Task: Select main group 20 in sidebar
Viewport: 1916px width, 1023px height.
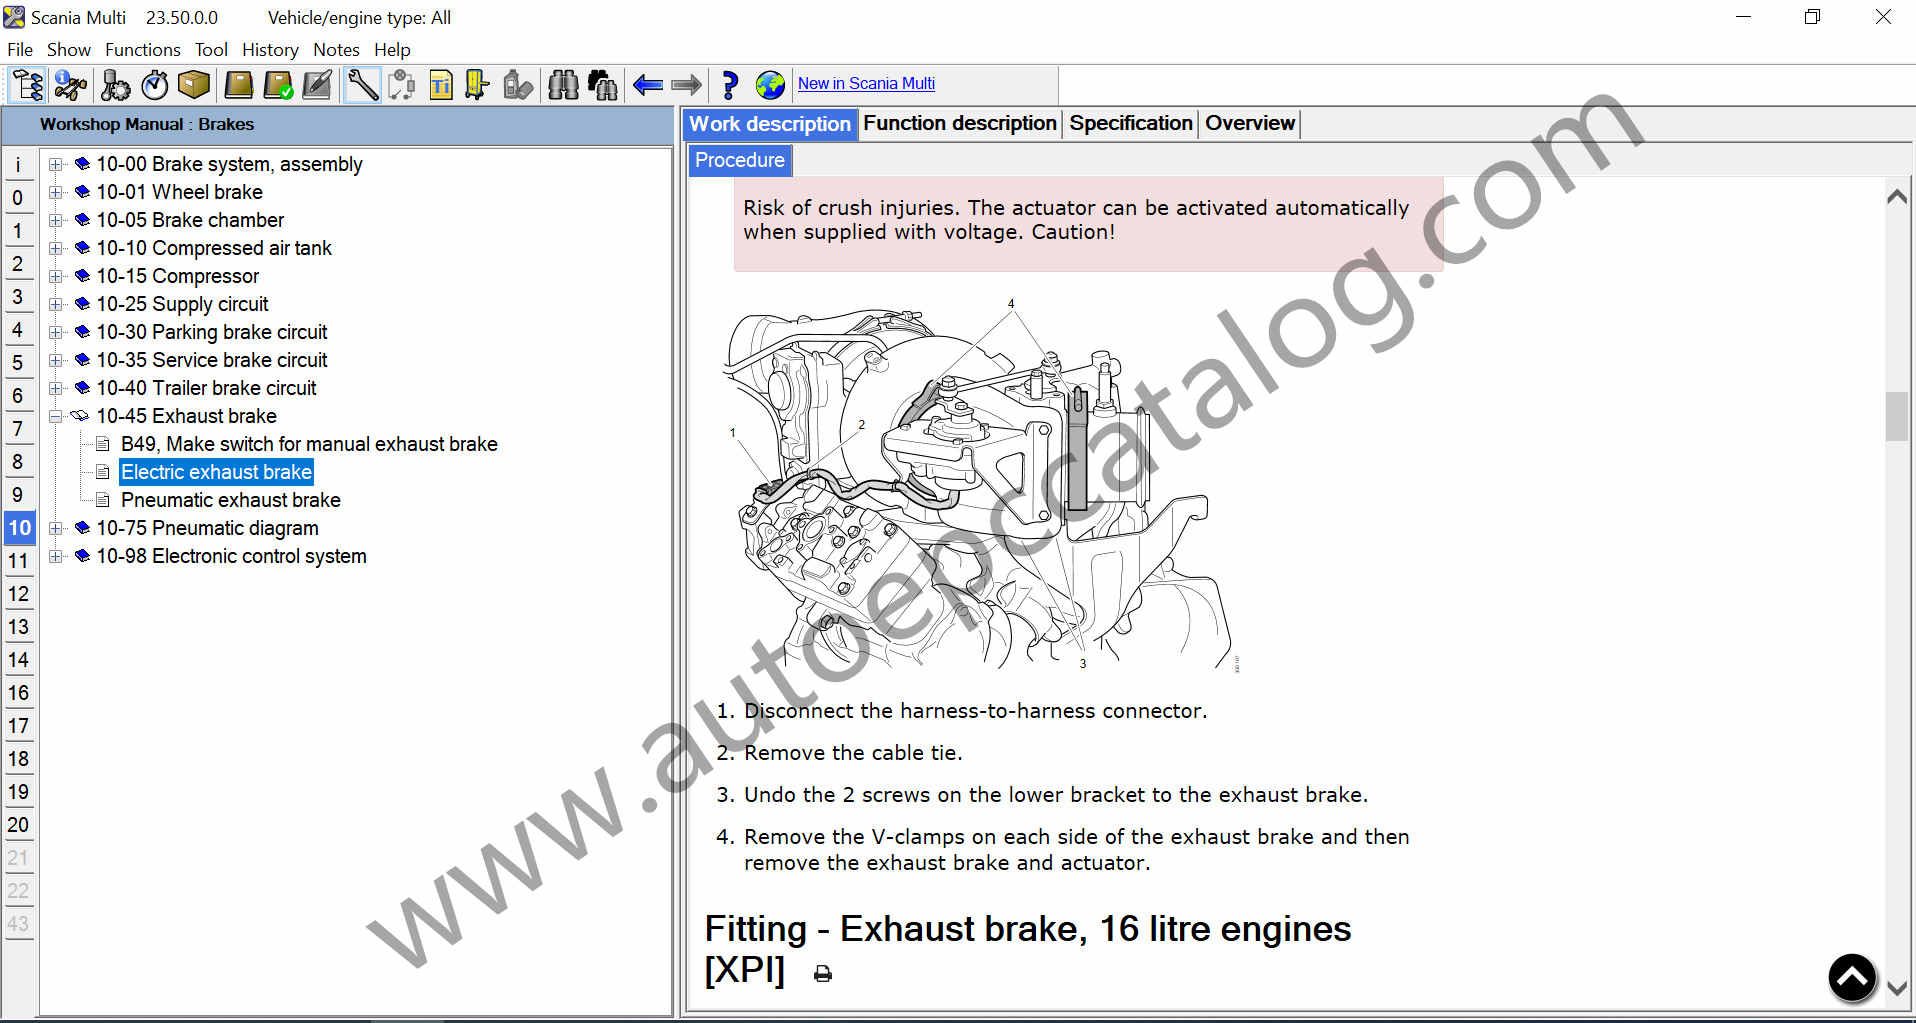Action: click(18, 824)
